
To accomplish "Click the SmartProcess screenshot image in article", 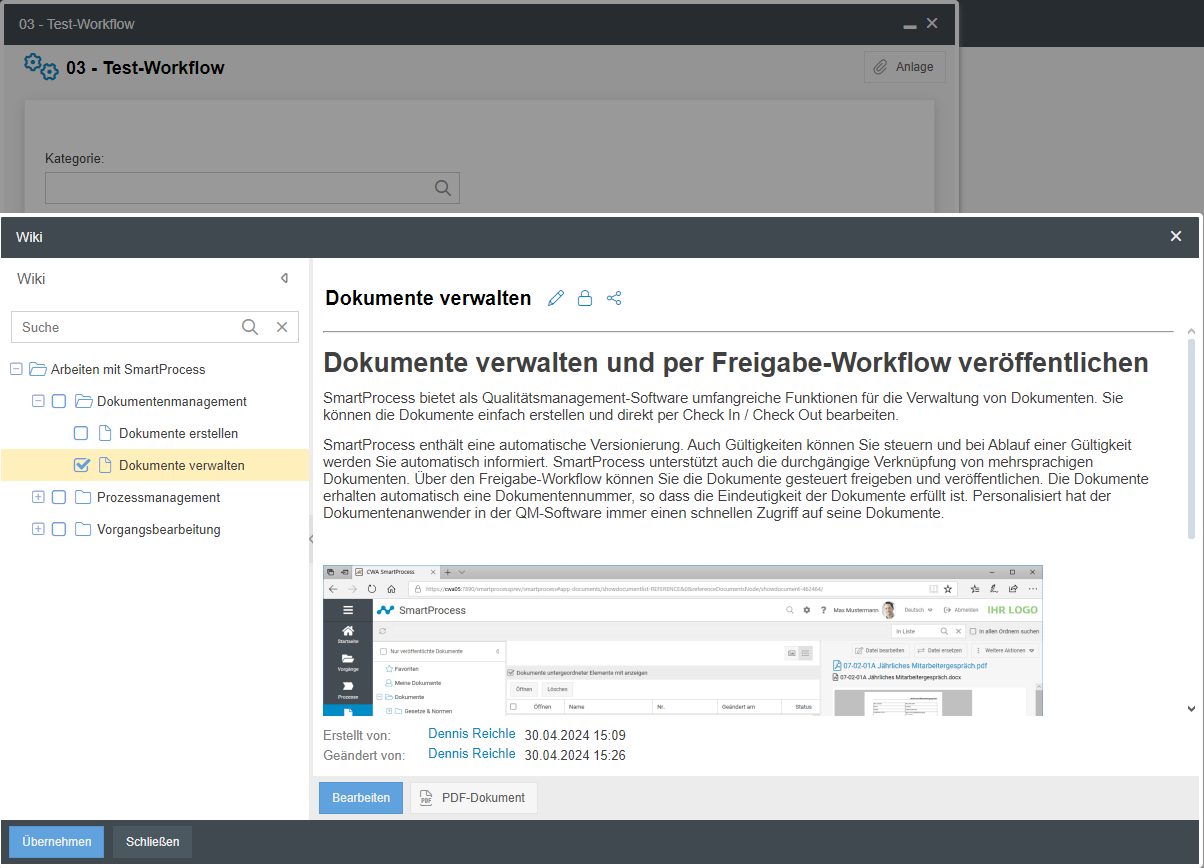I will pos(682,640).
